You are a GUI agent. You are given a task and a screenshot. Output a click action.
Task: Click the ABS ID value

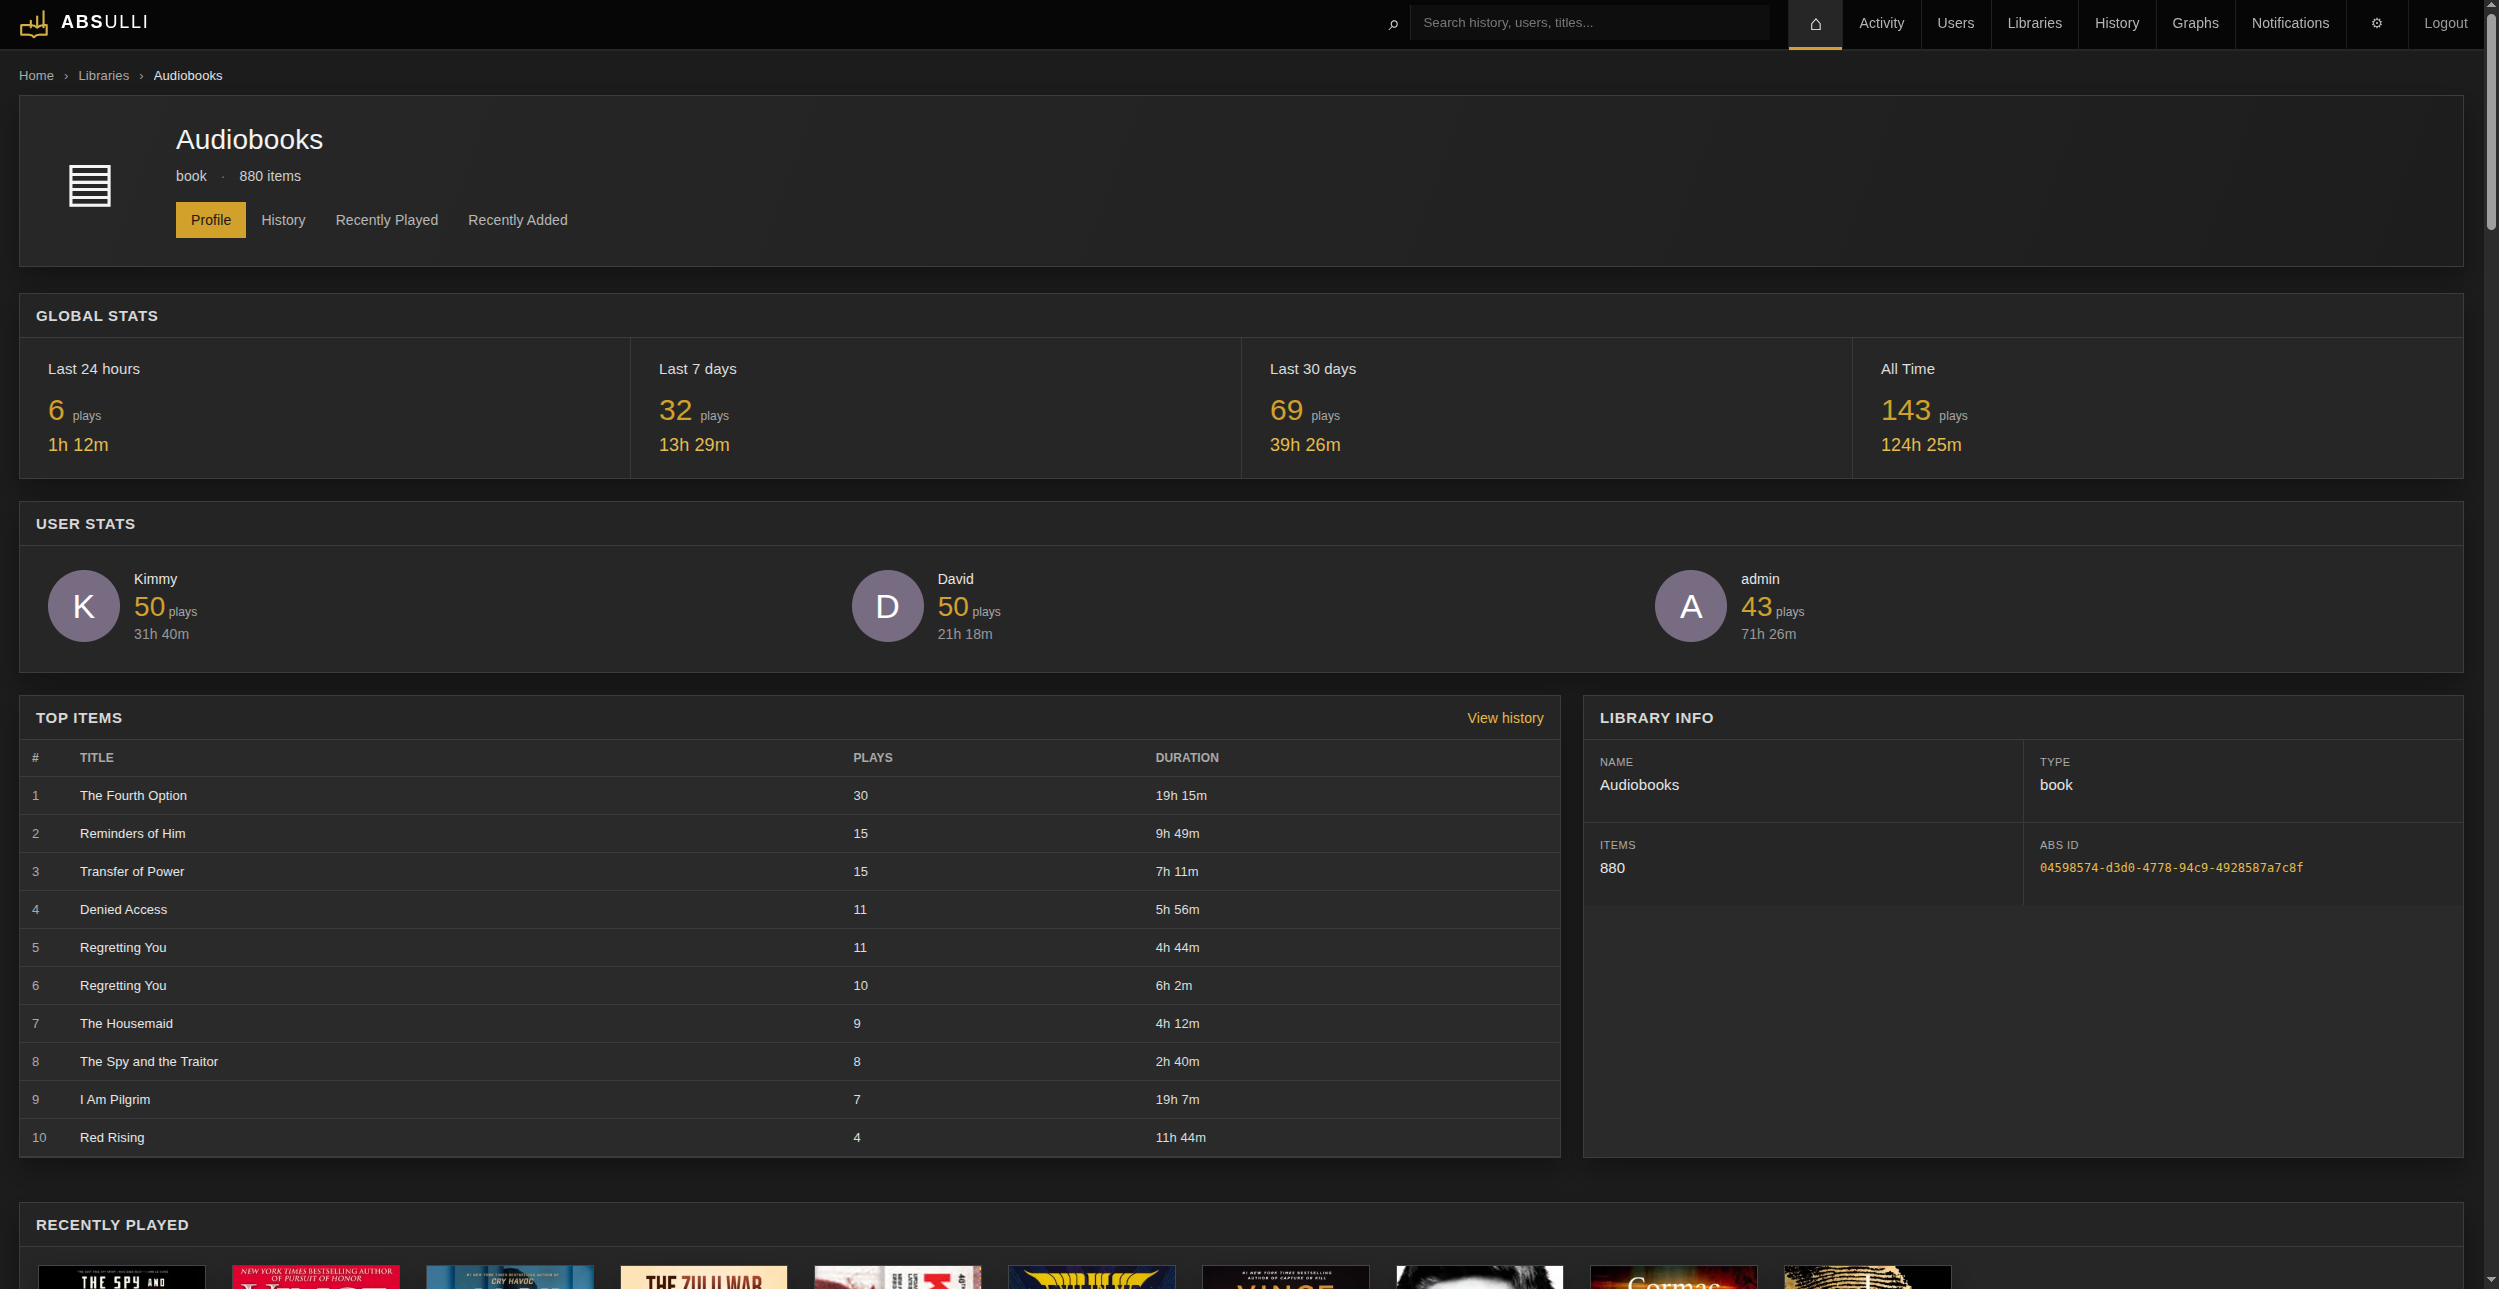[2171, 868]
